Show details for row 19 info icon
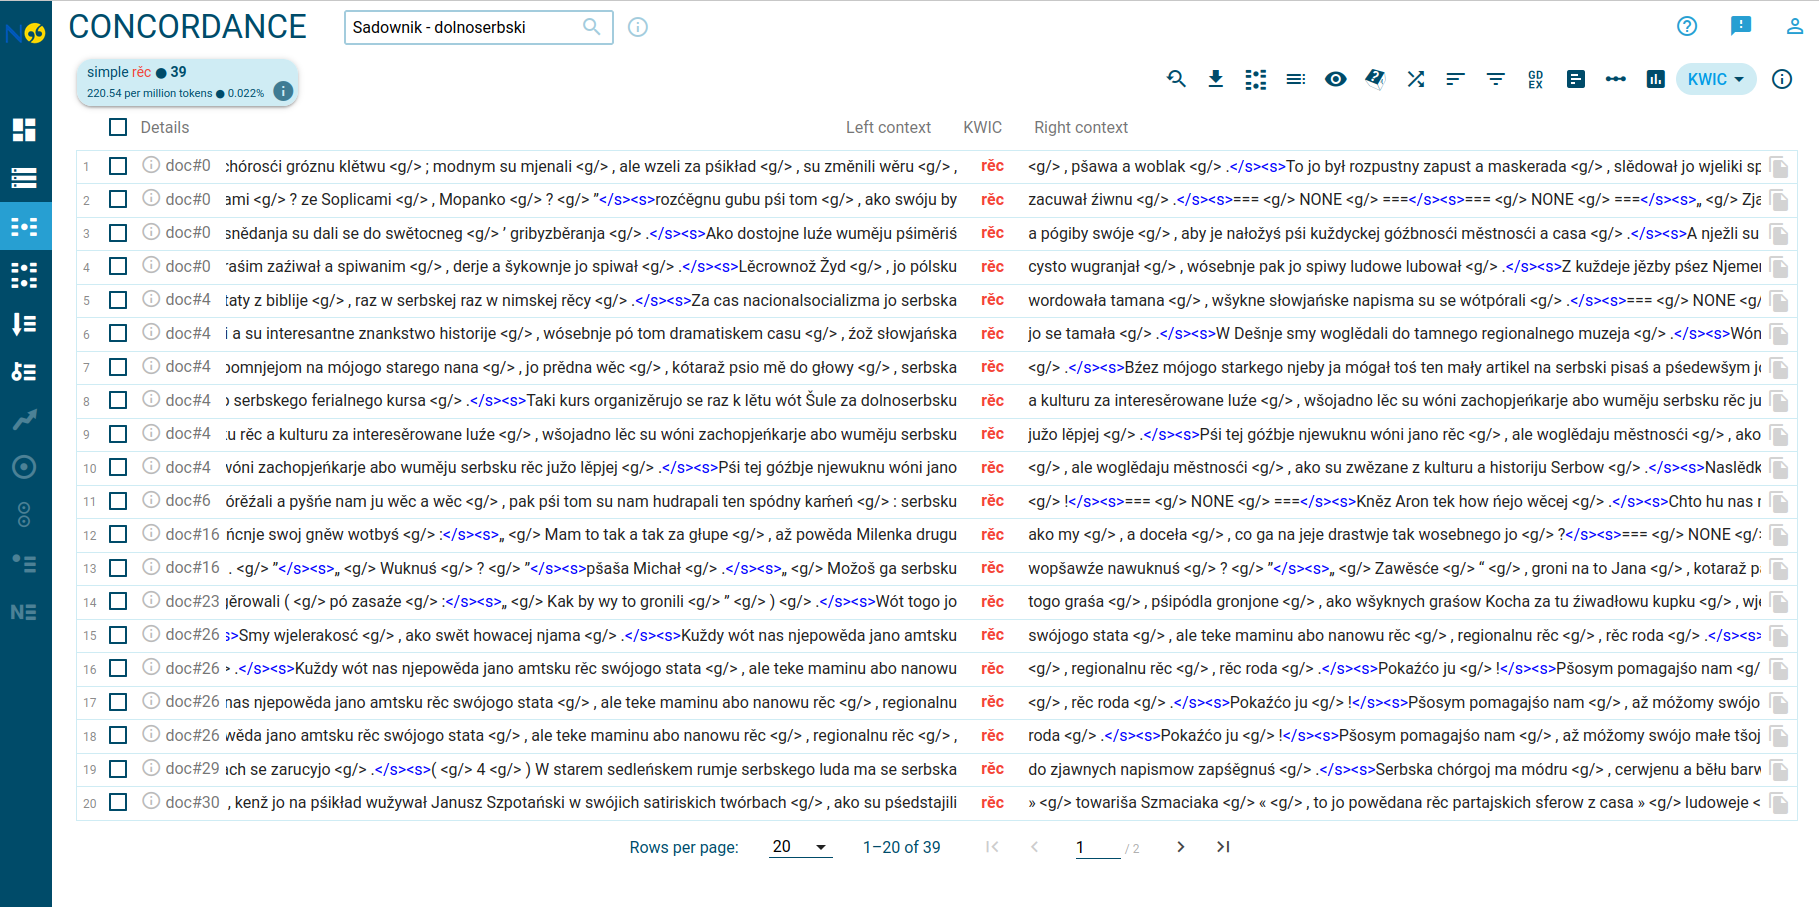The width and height of the screenshot is (1819, 907). tap(151, 768)
